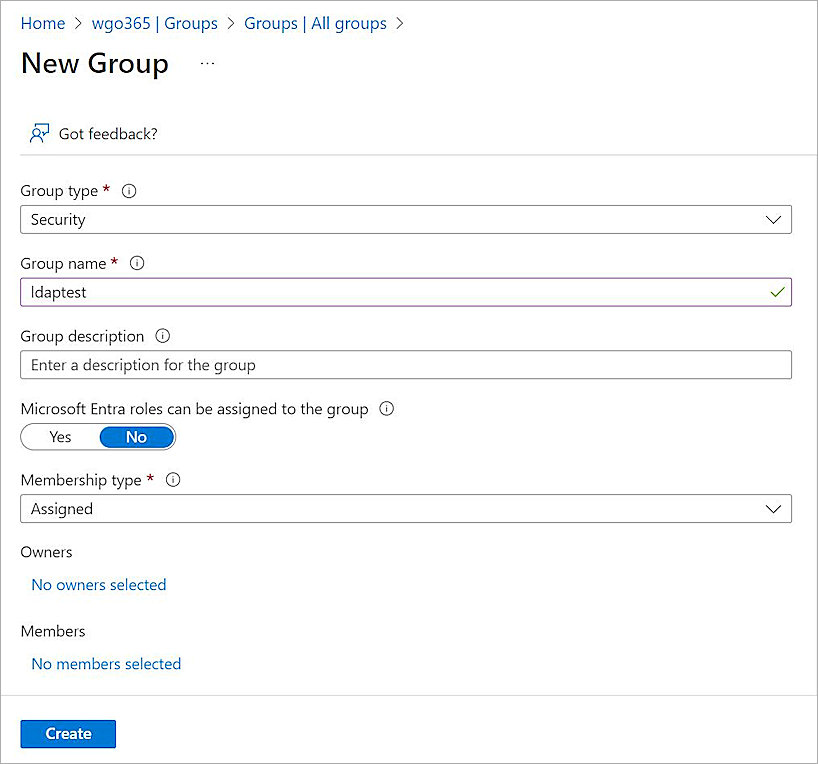The height and width of the screenshot is (764, 818).
Task: Navigate to Home via the breadcrumb
Action: (x=42, y=23)
